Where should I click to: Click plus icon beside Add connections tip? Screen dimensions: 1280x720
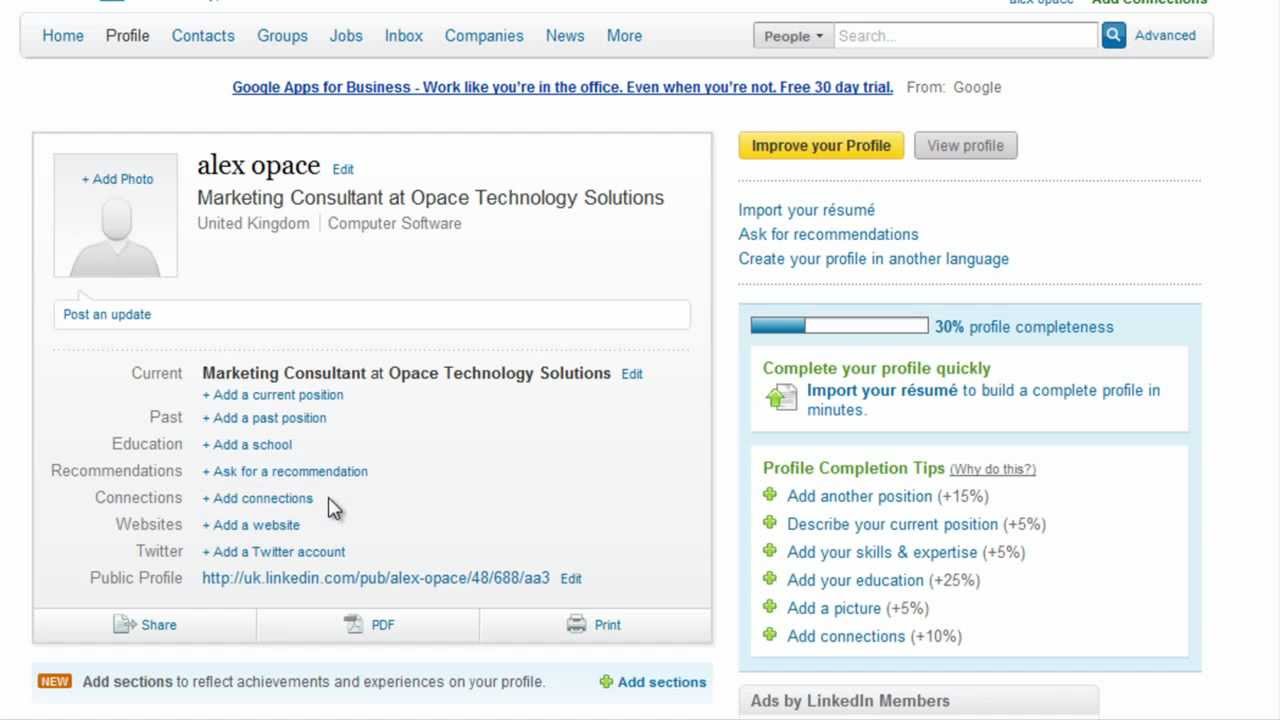point(769,634)
